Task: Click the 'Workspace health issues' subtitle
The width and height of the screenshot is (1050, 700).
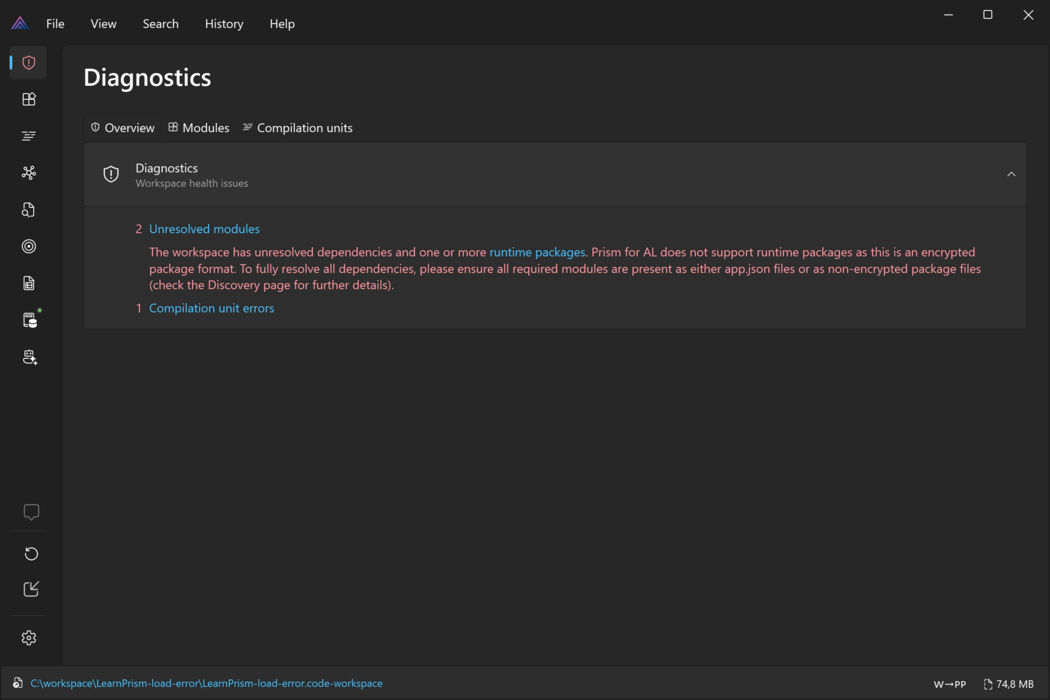Action: 192,184
